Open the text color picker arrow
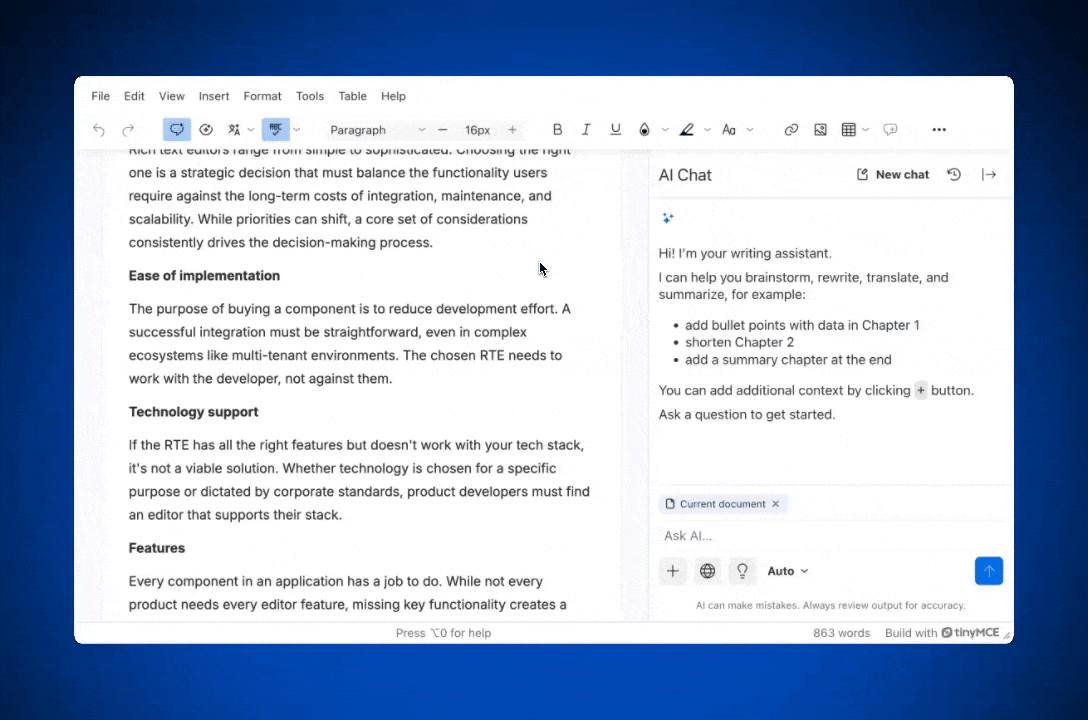The height and width of the screenshot is (720, 1088). click(665, 130)
